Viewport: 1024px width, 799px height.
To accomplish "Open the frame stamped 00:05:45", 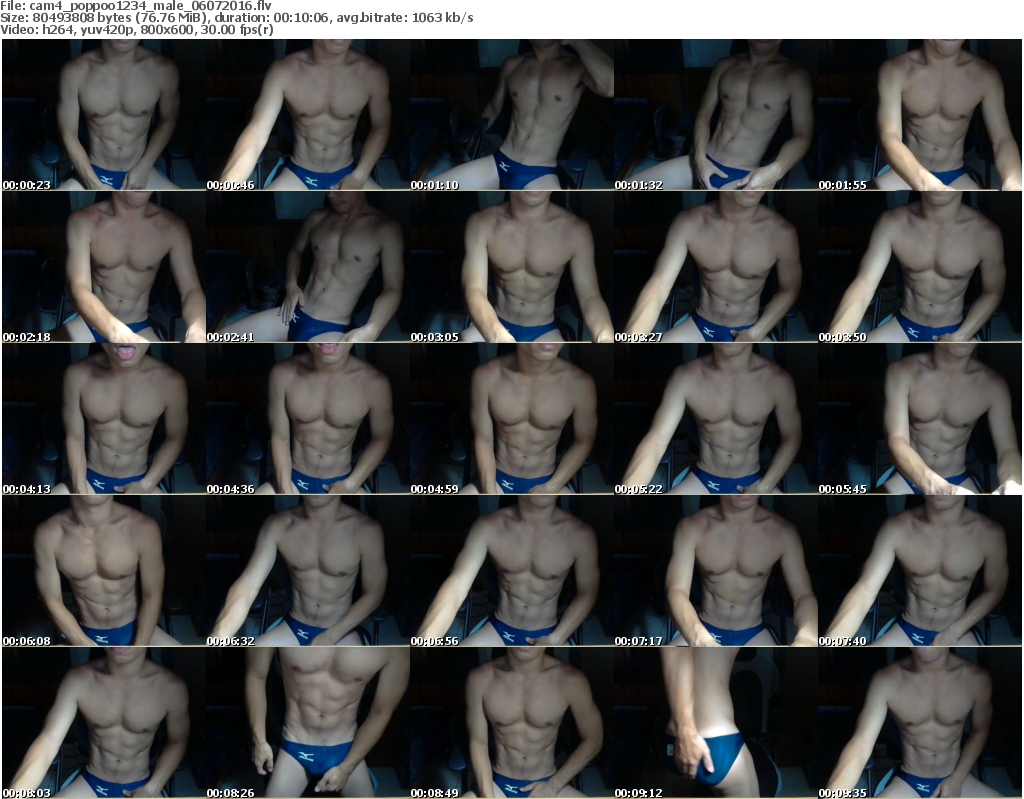I will pos(920,419).
